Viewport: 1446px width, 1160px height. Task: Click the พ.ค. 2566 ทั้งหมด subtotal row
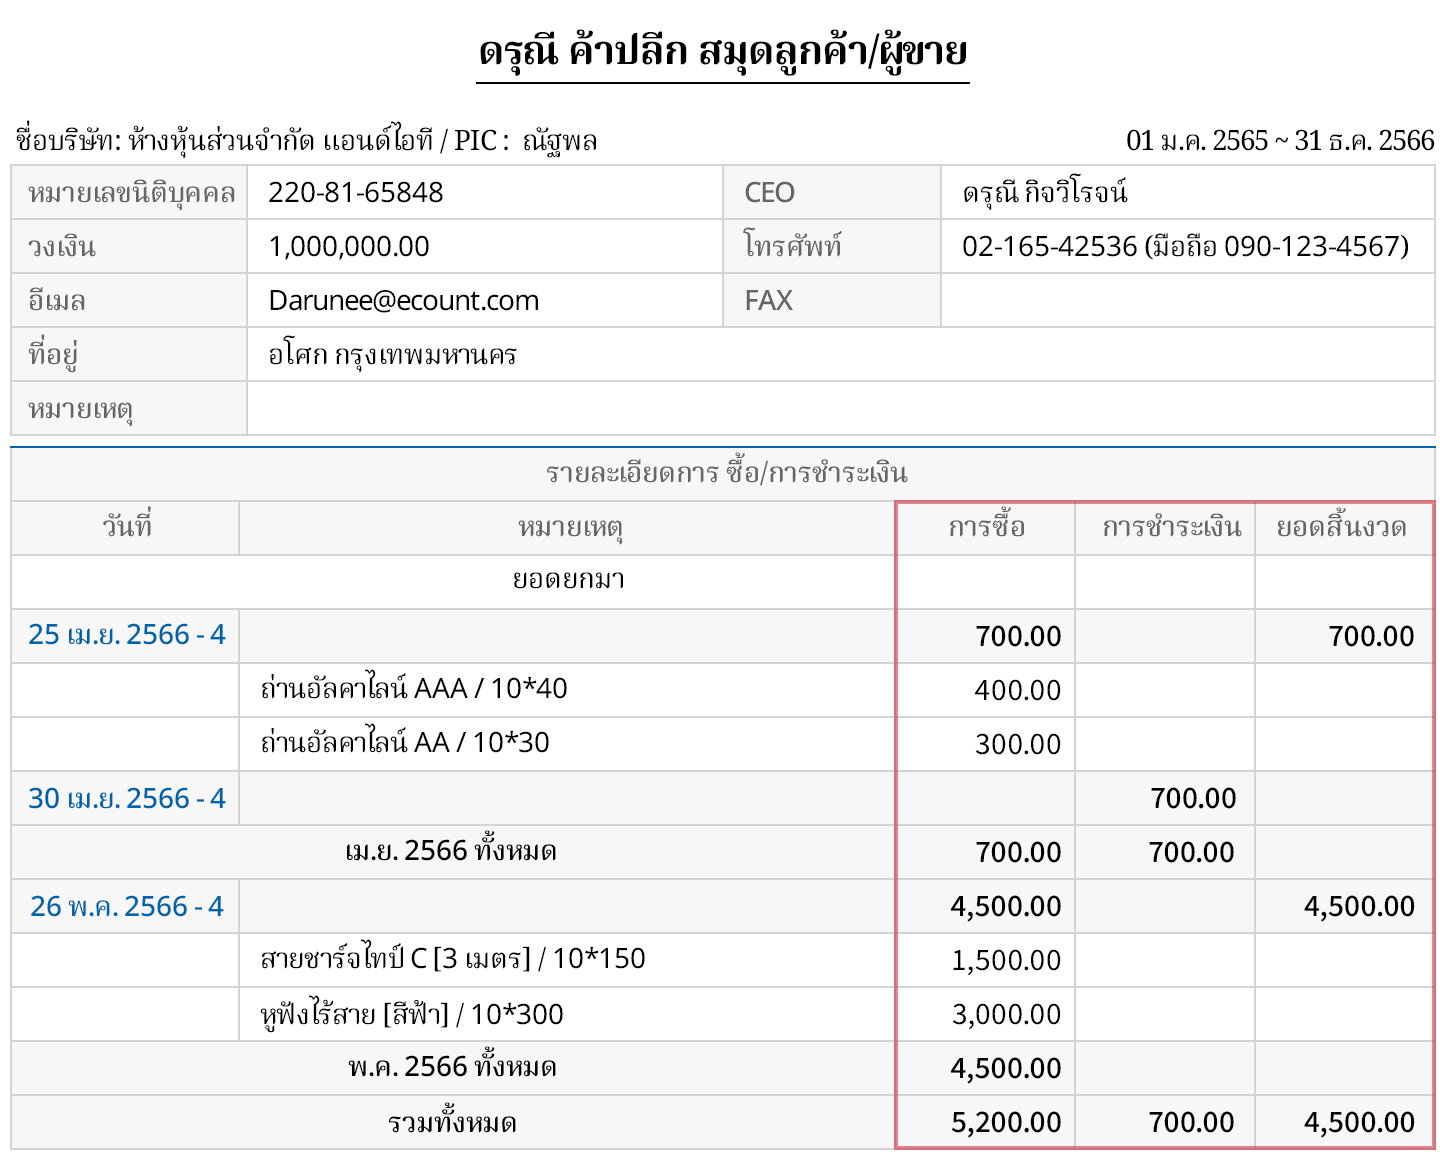coord(452,1068)
